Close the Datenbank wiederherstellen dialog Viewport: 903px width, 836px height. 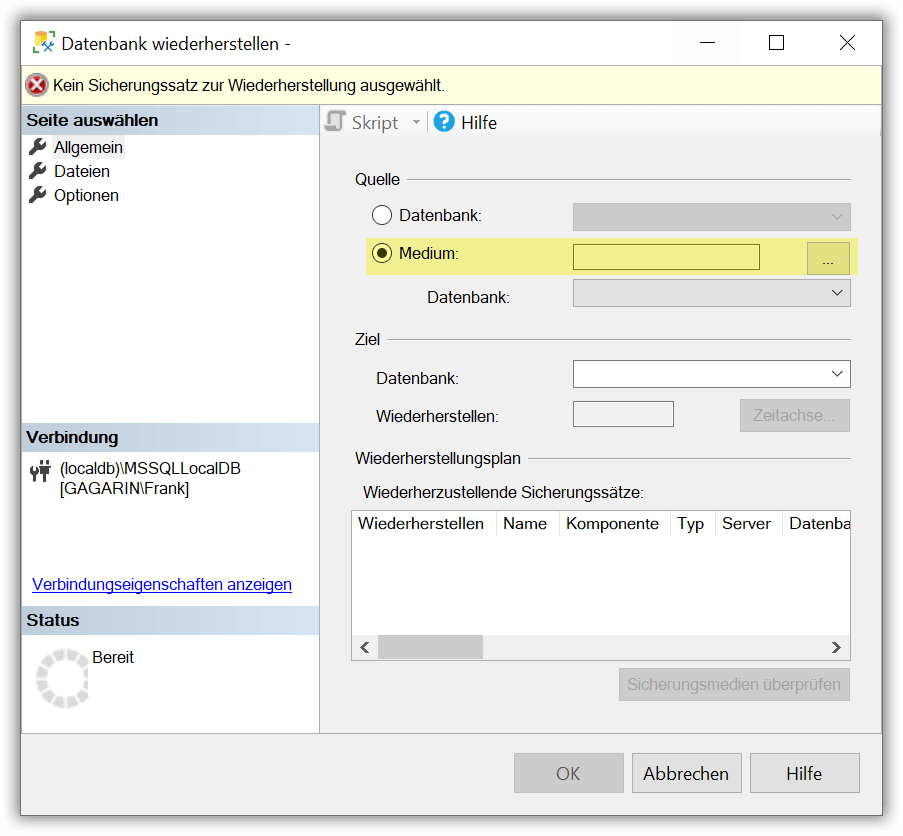pos(847,43)
